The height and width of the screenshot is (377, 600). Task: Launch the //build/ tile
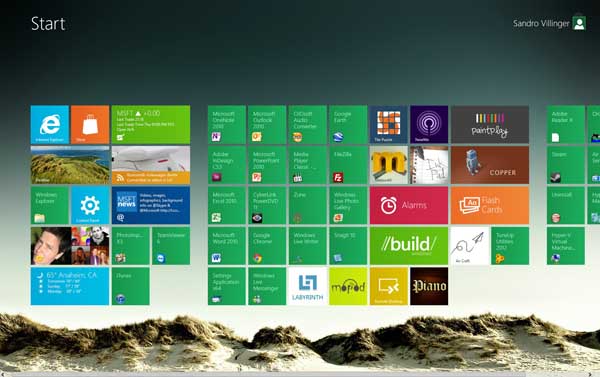click(409, 246)
